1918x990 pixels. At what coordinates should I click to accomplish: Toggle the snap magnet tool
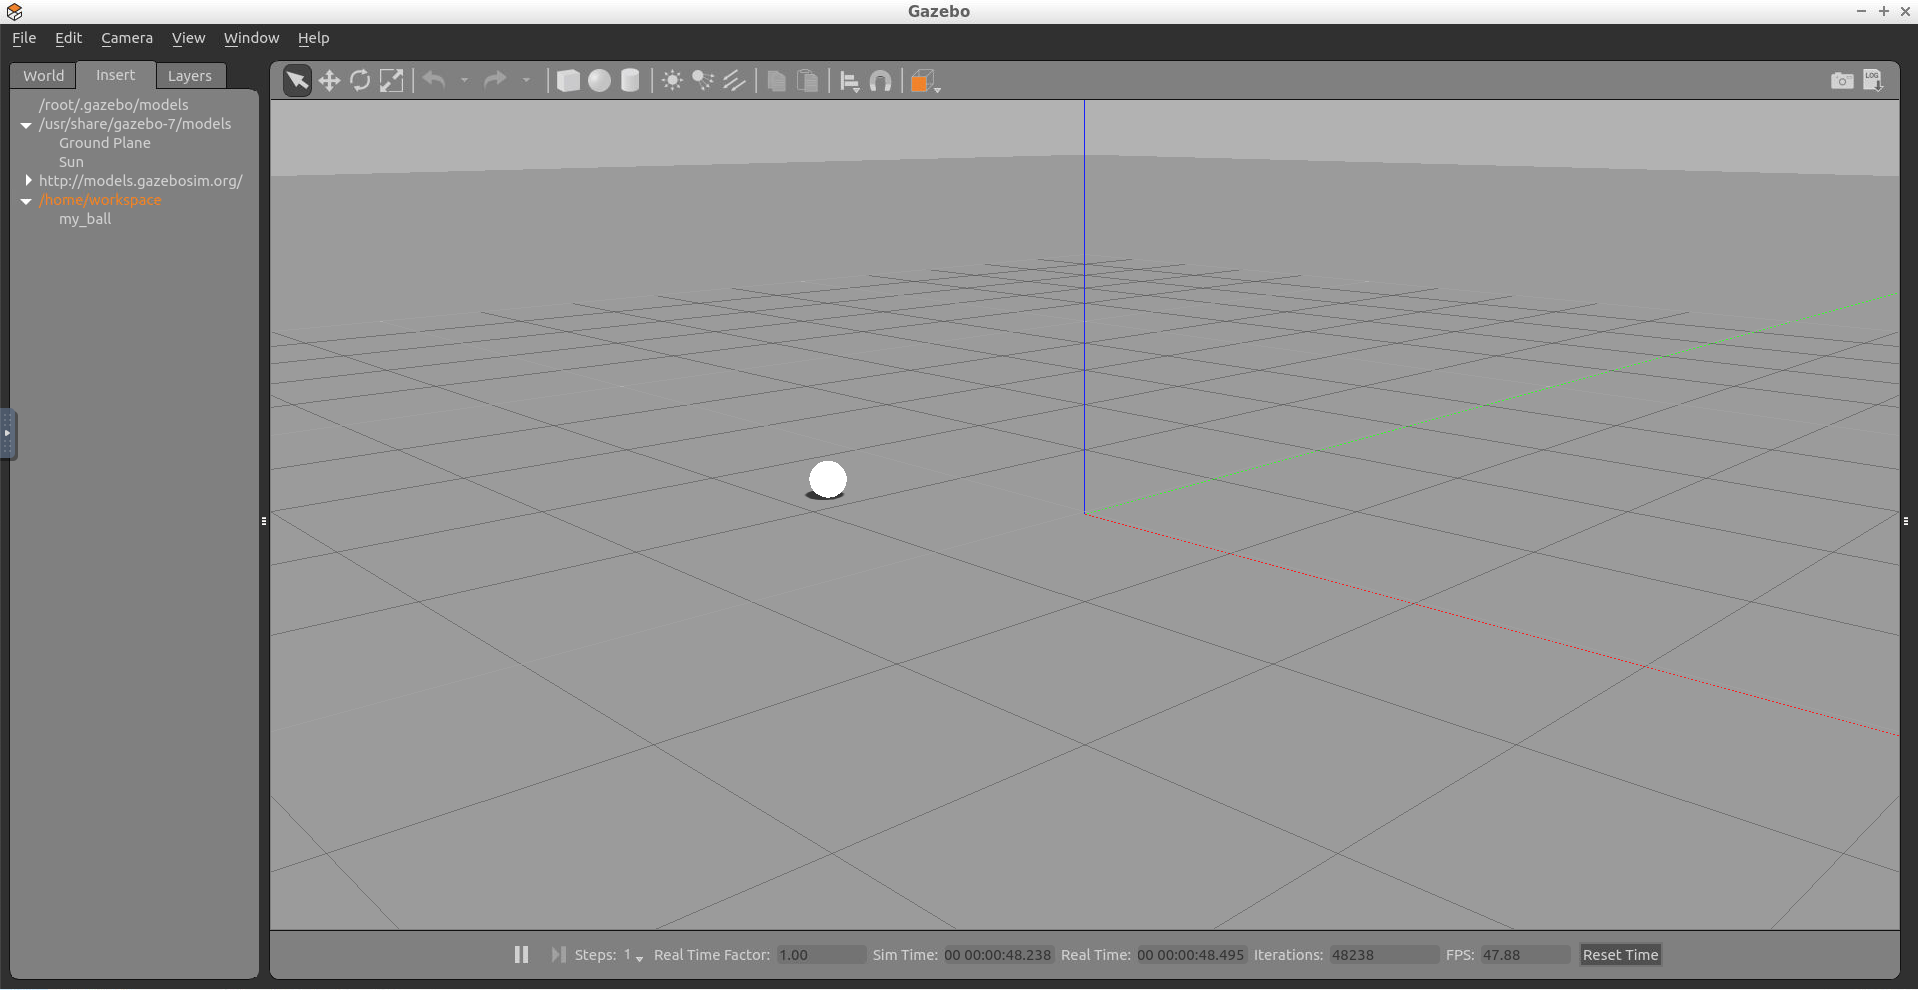point(881,81)
